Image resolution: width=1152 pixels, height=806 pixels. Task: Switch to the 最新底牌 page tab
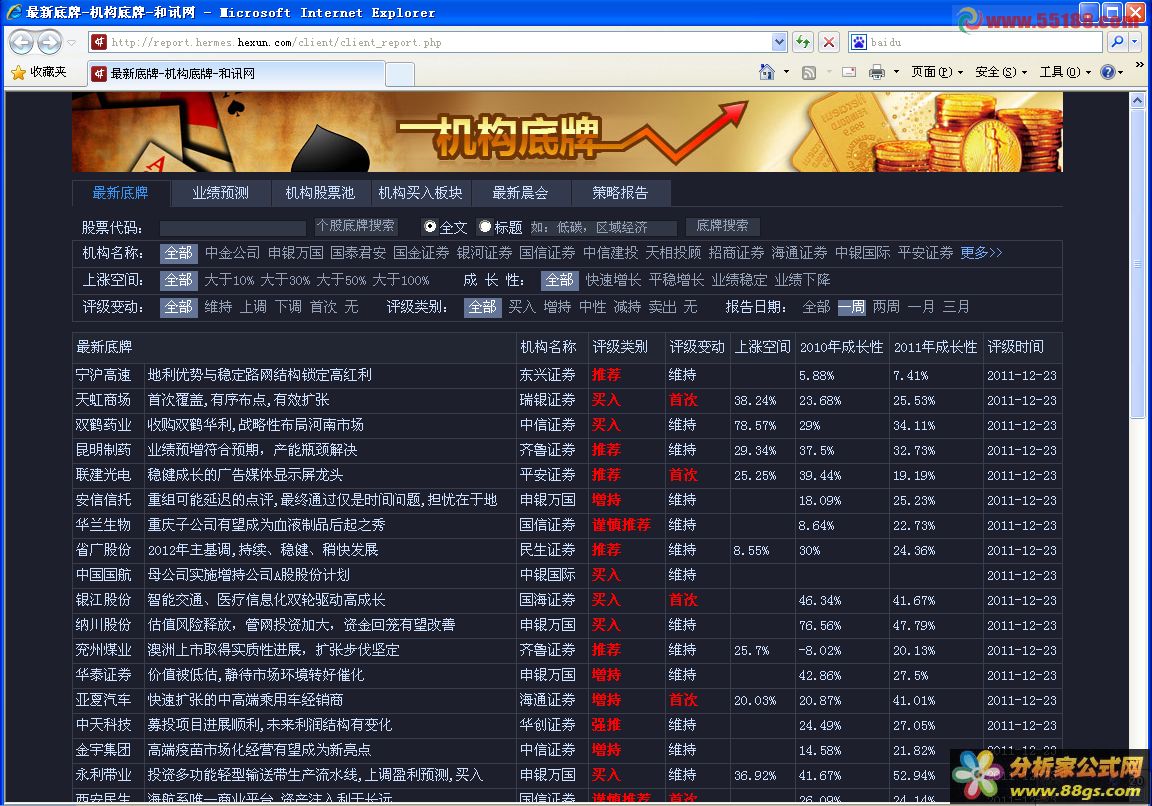click(x=120, y=193)
